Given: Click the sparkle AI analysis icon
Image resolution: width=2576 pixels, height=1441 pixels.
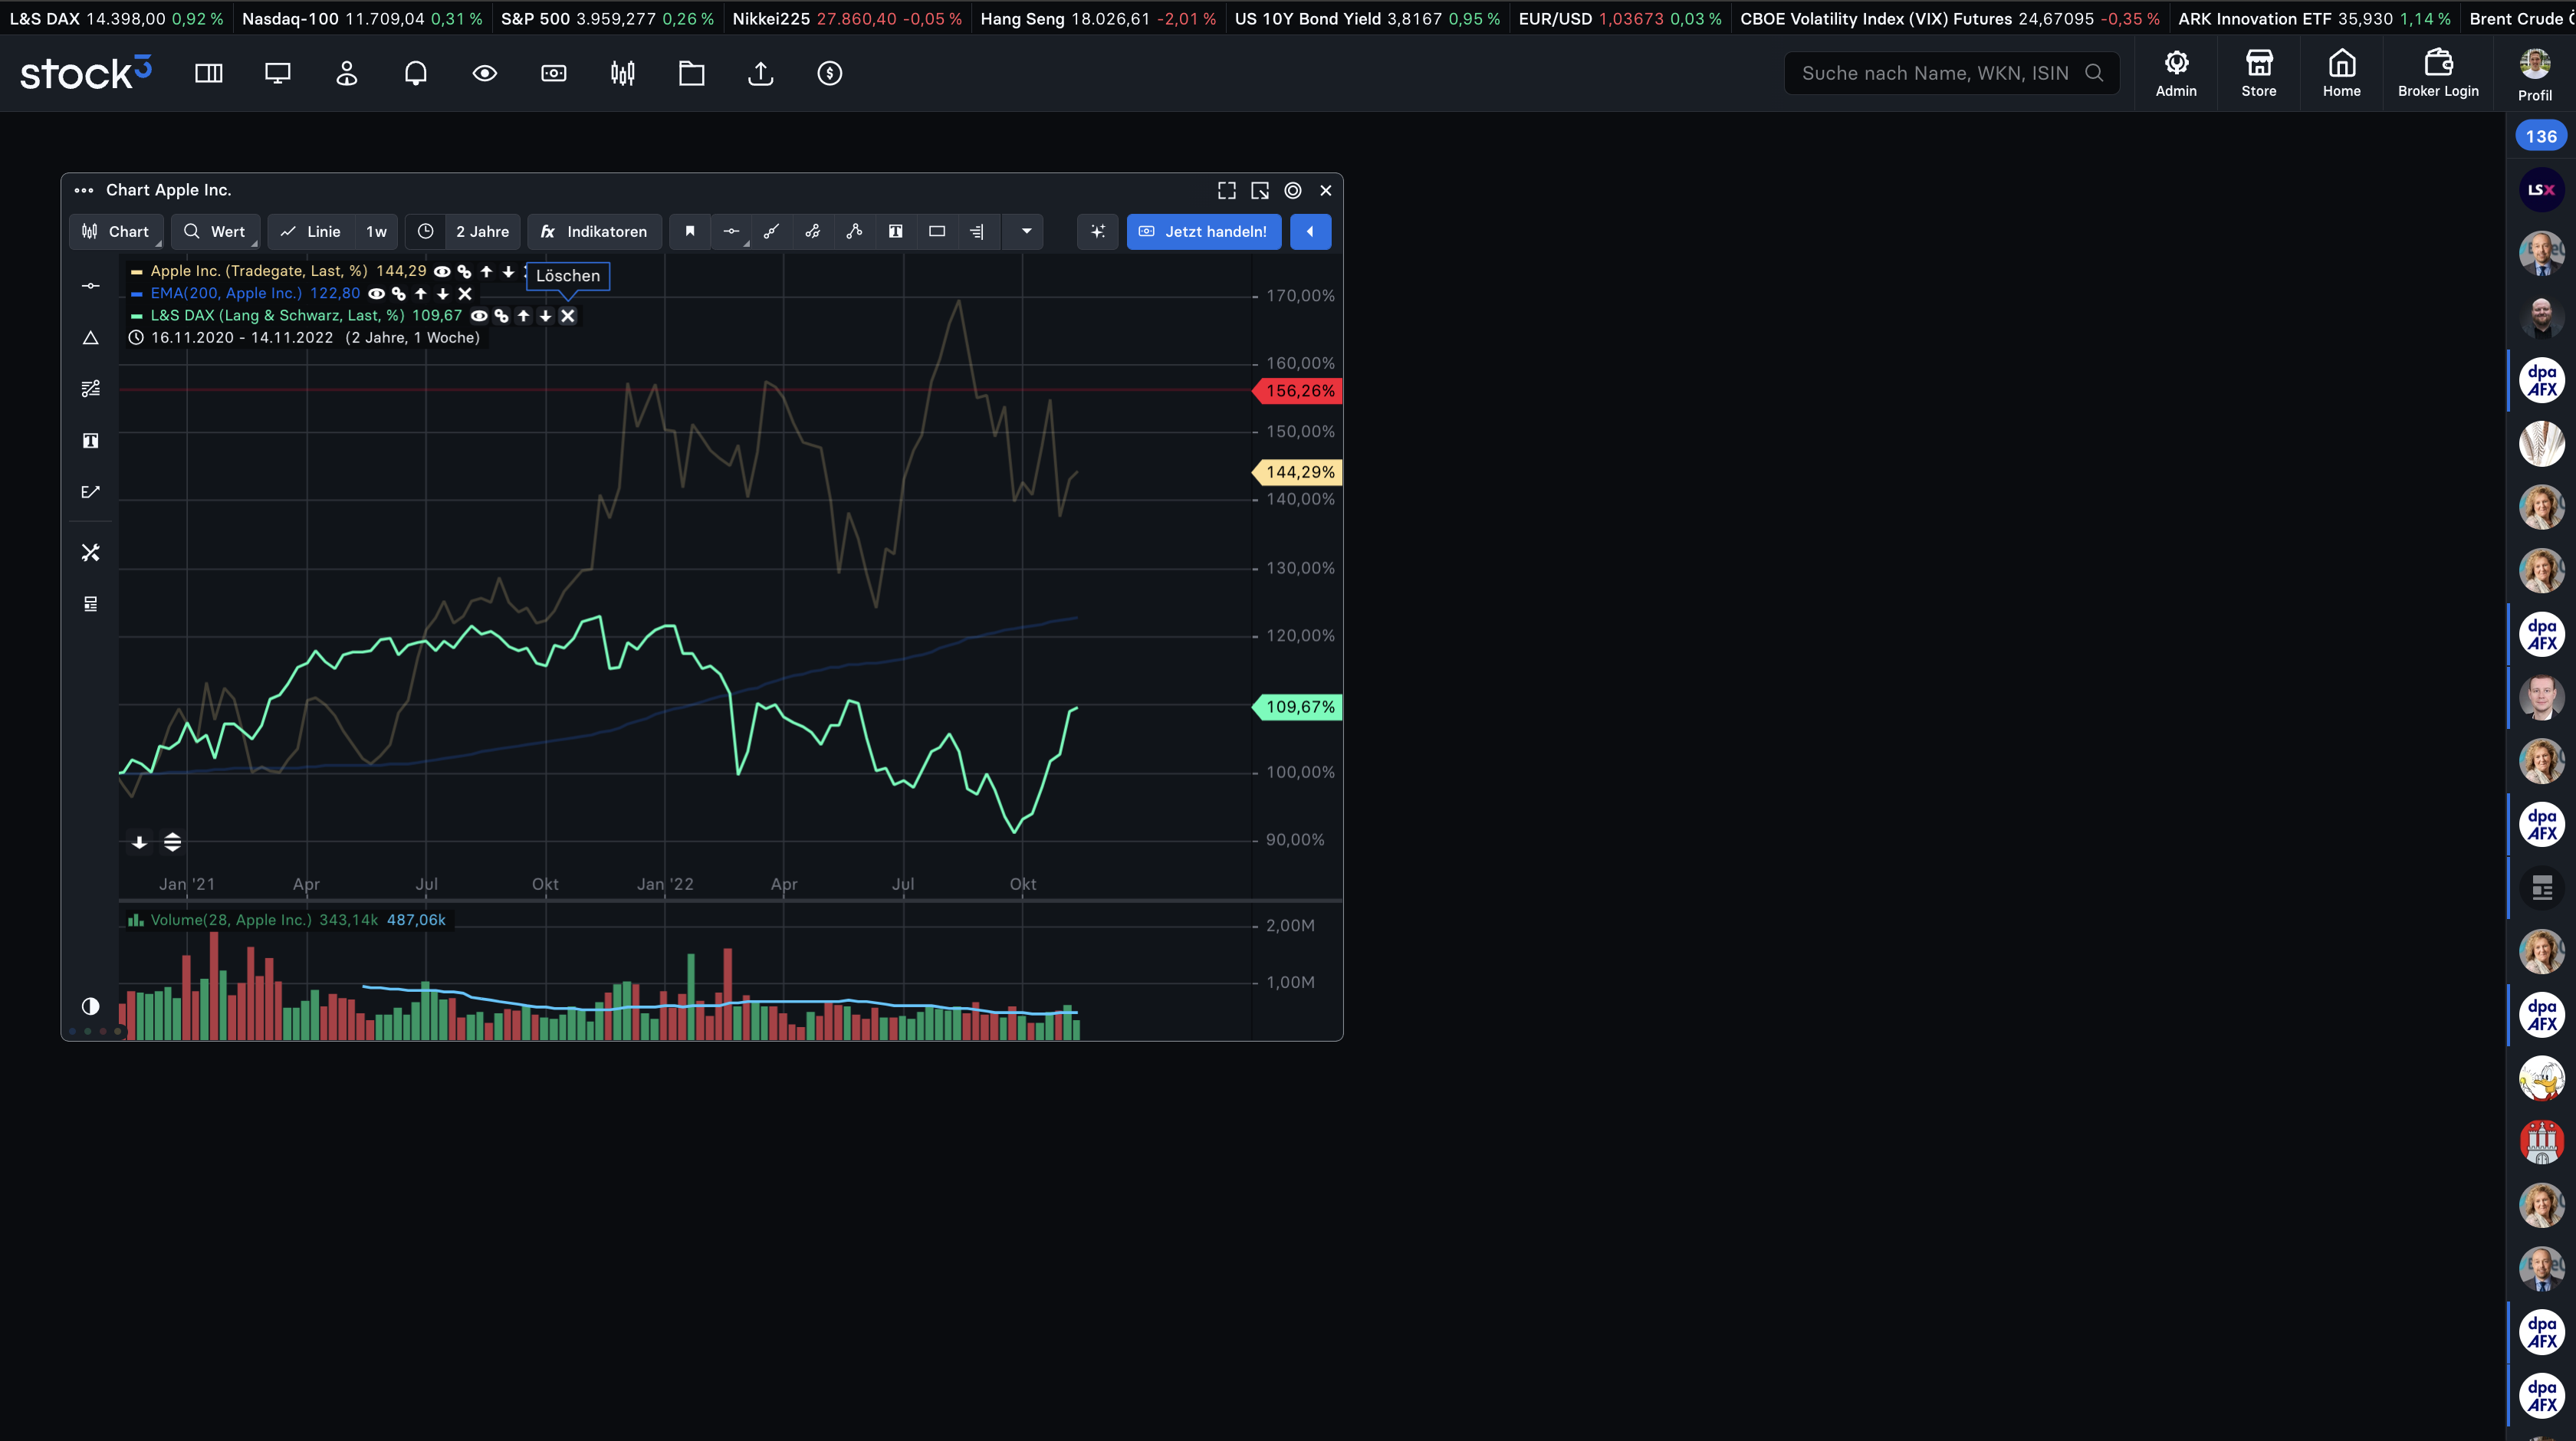Looking at the screenshot, I should pos(1097,231).
